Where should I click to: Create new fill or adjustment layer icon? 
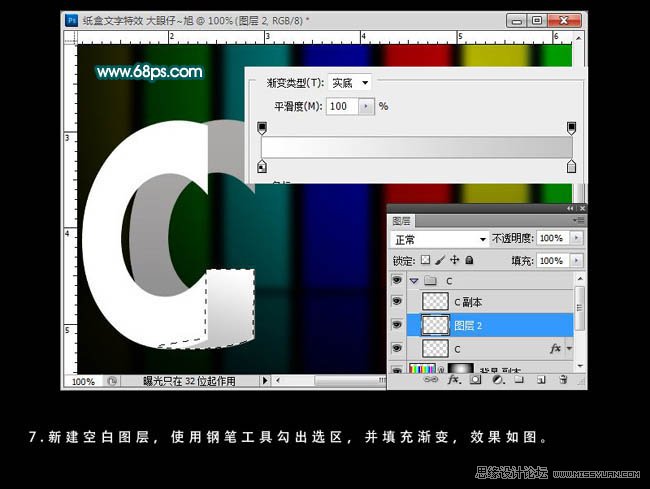tap(498, 379)
